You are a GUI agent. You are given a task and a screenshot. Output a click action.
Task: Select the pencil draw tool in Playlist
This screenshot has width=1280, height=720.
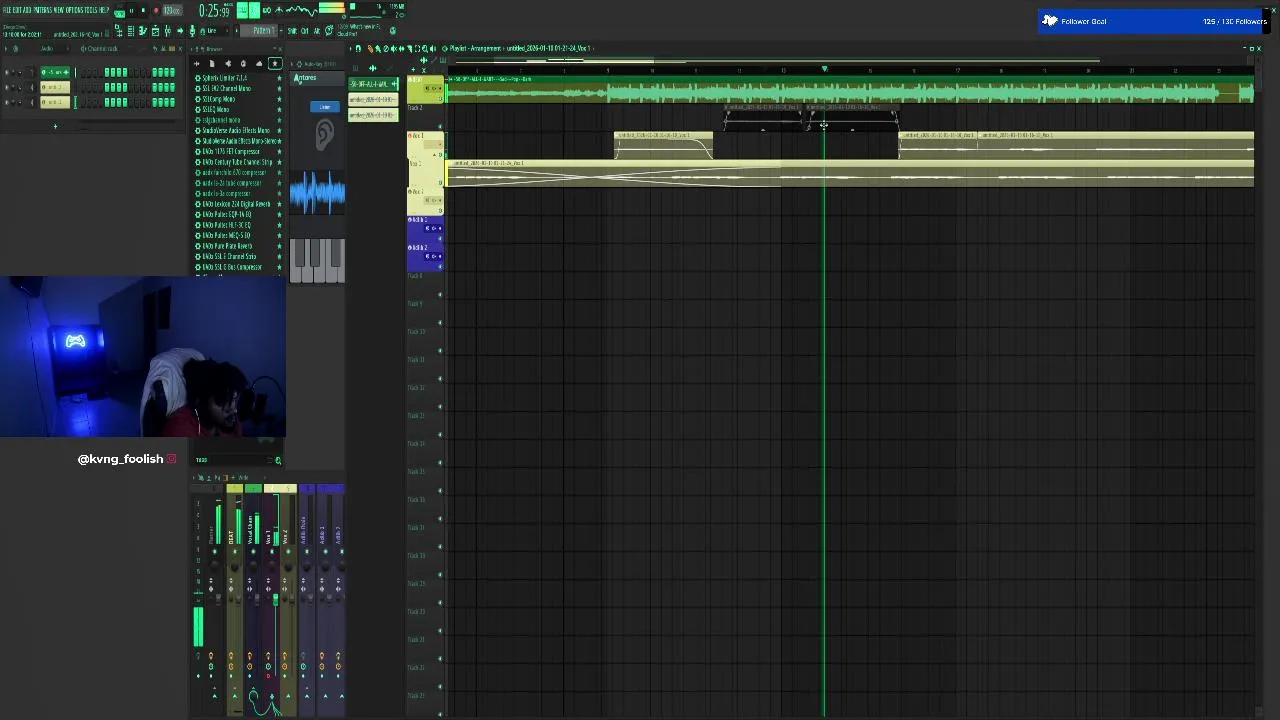pos(370,49)
